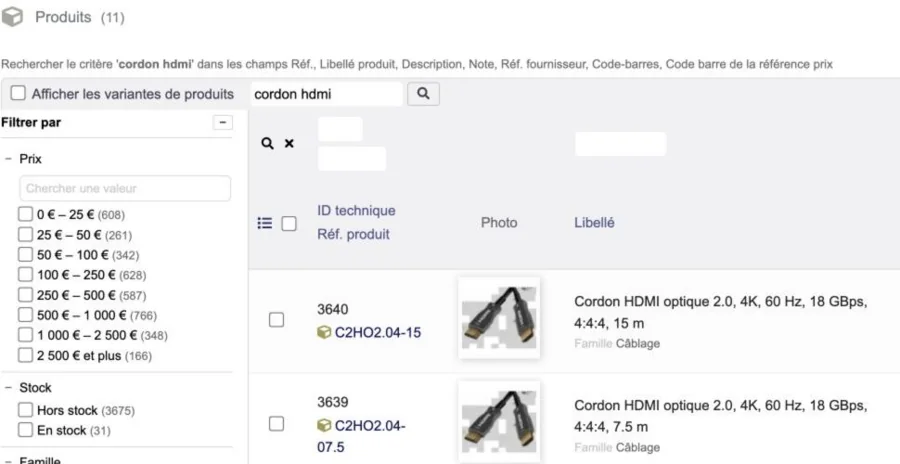Screen dimensions: 900x464
Task: Click the Réf. produit filter input
Action: pyautogui.click(x=352, y=158)
